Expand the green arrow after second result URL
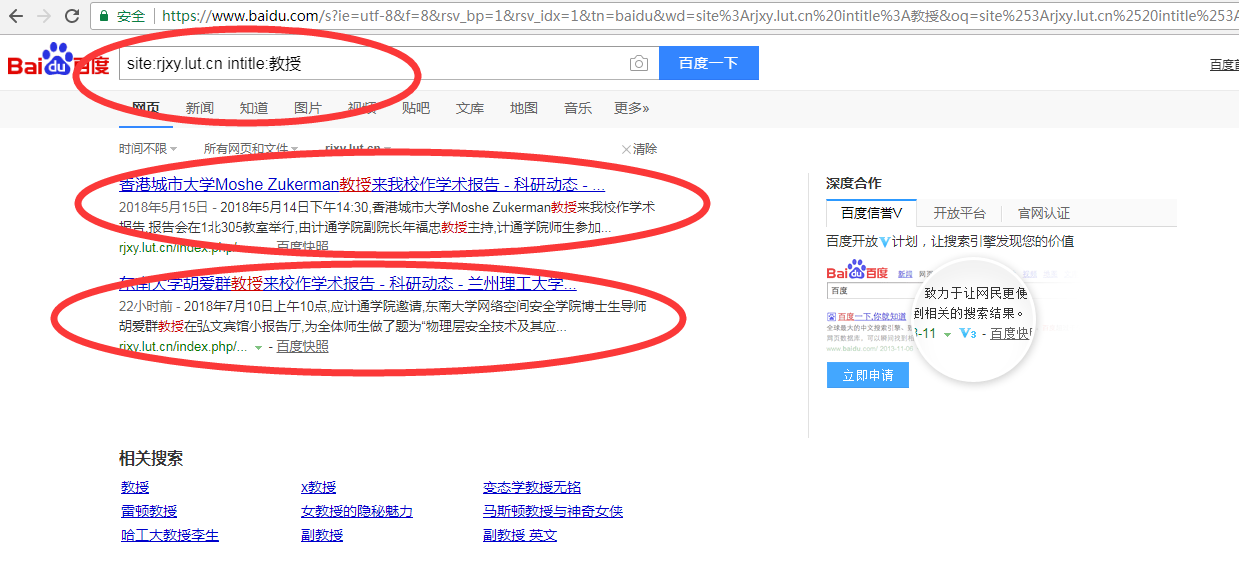The height and width of the screenshot is (572, 1239). [x=259, y=347]
